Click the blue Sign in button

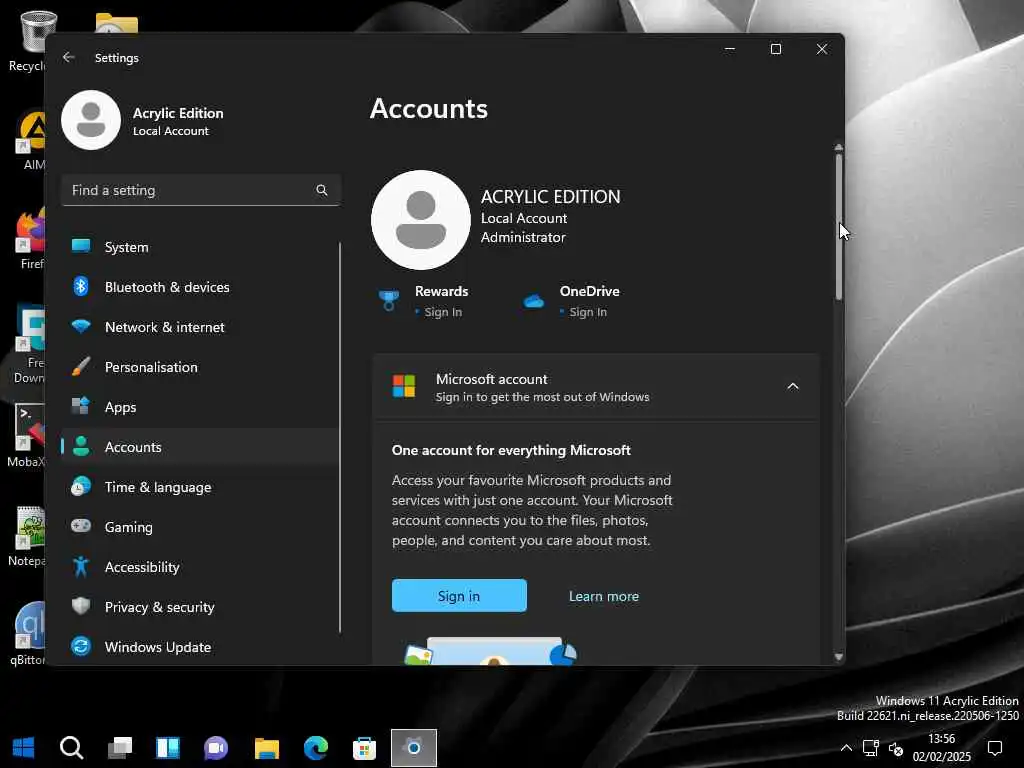point(459,596)
